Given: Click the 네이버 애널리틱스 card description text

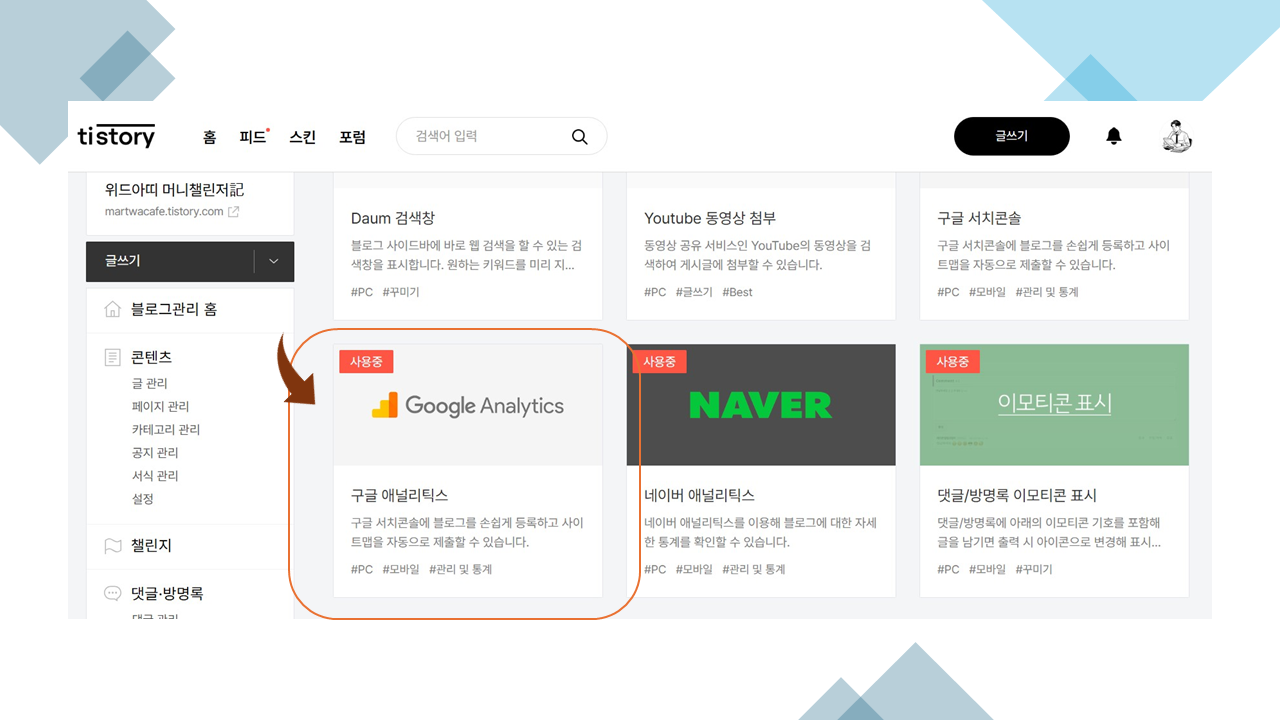Looking at the screenshot, I should click(760, 533).
